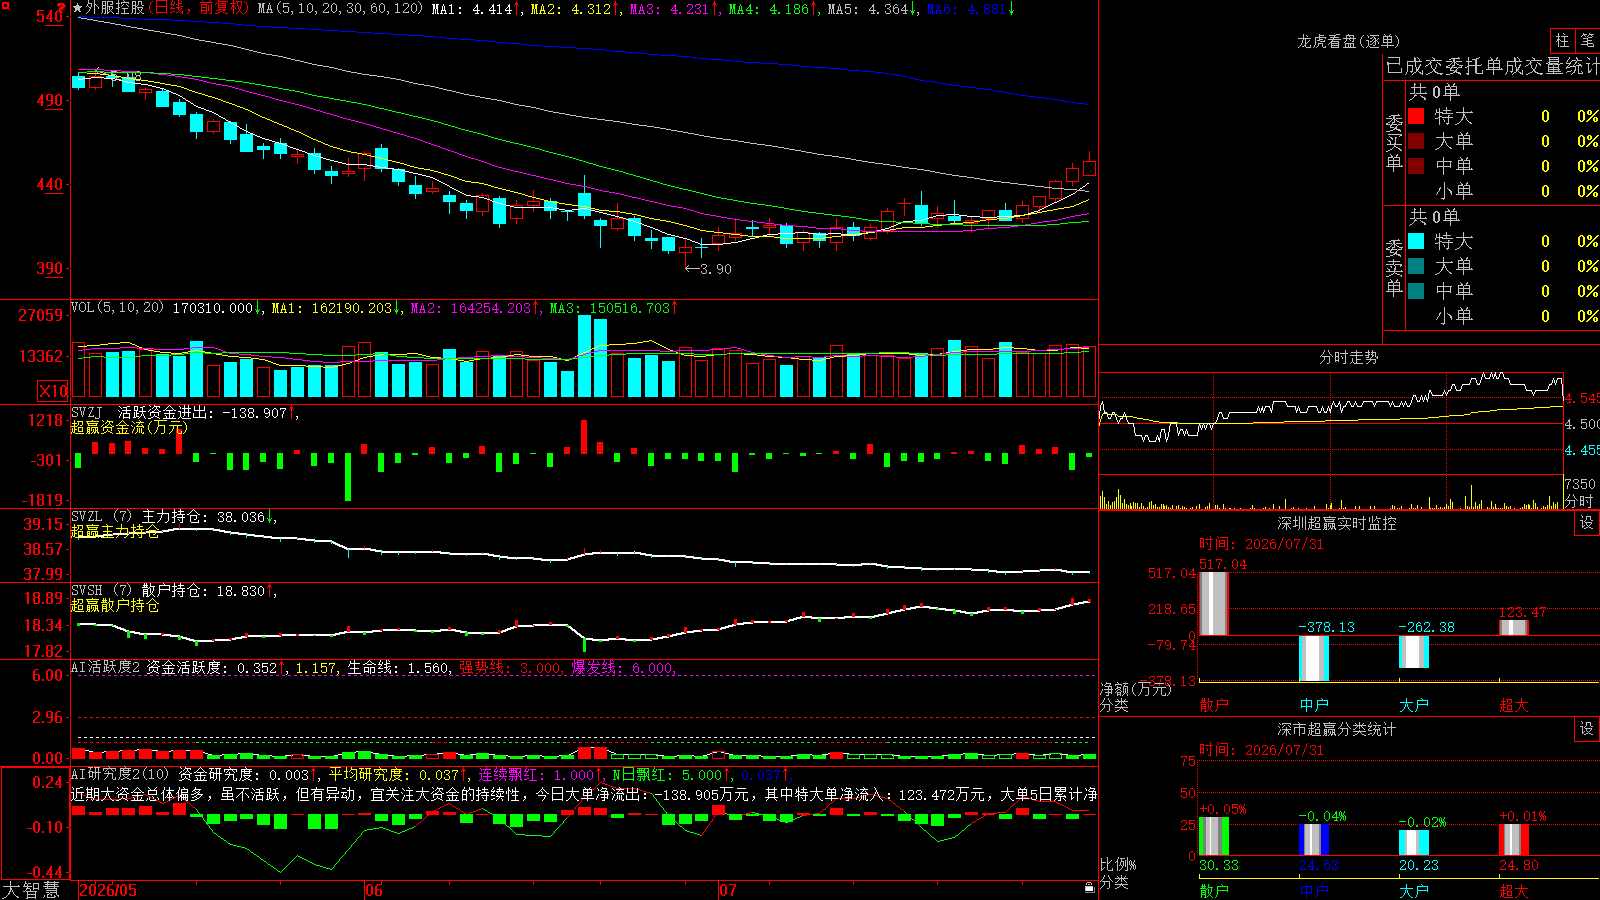This screenshot has height=900, width=1600.
Task: Click the 中户 bar showing -378.13
Action: click(1314, 658)
